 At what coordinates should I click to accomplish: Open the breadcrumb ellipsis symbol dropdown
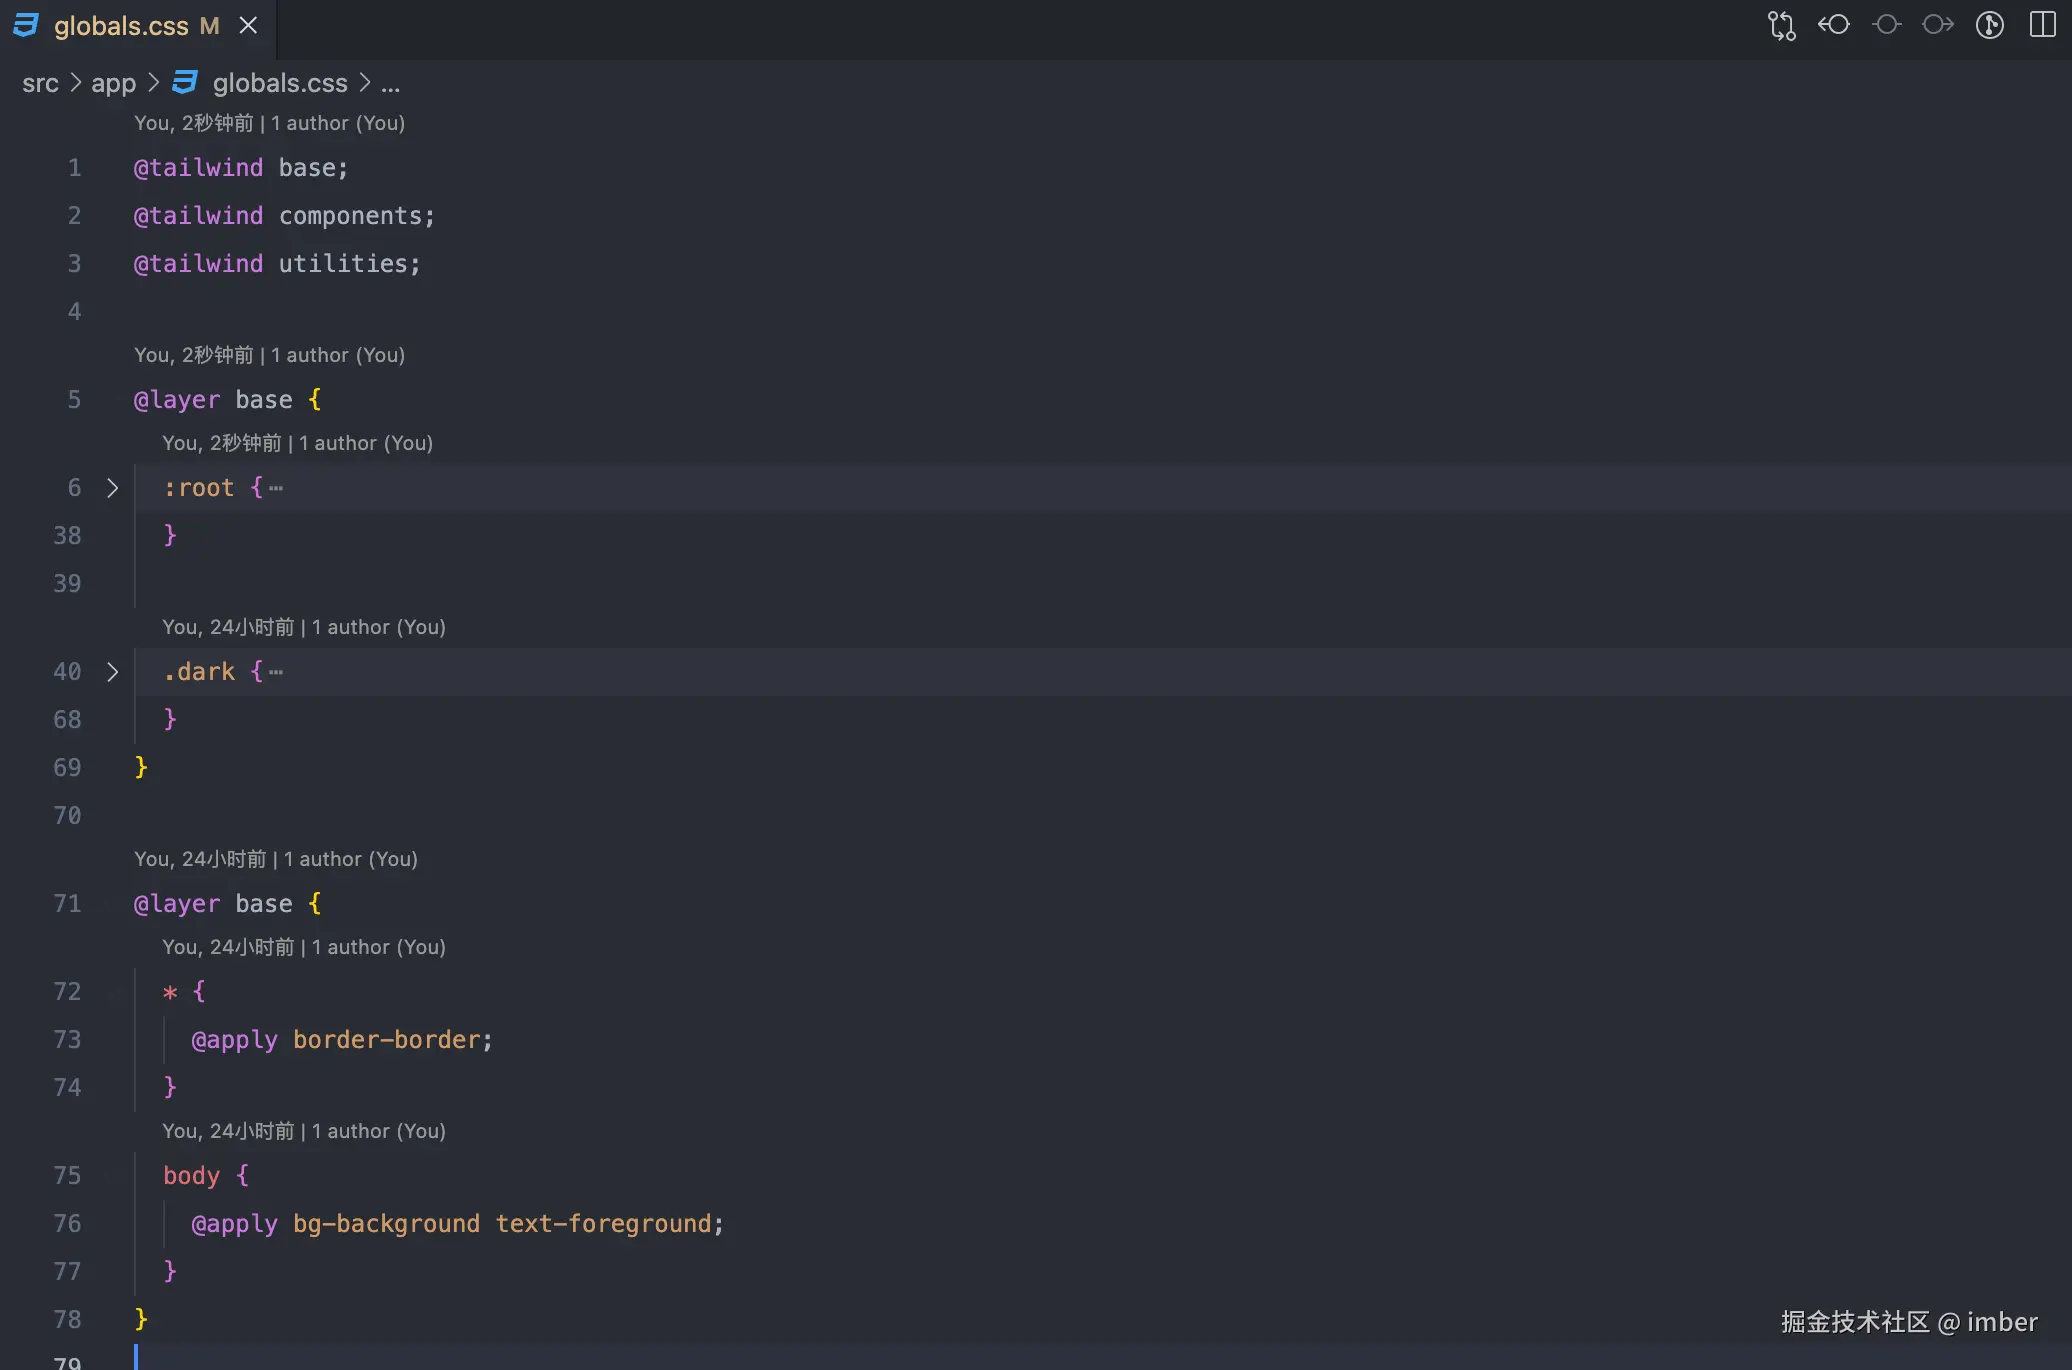tap(390, 84)
